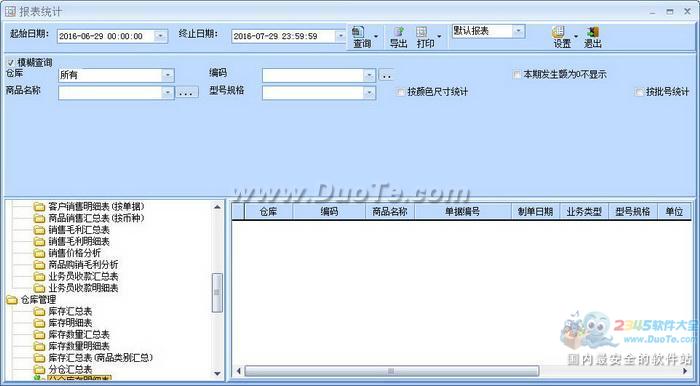Click the 退出 exit icon
700x386 pixels.
[x=592, y=32]
